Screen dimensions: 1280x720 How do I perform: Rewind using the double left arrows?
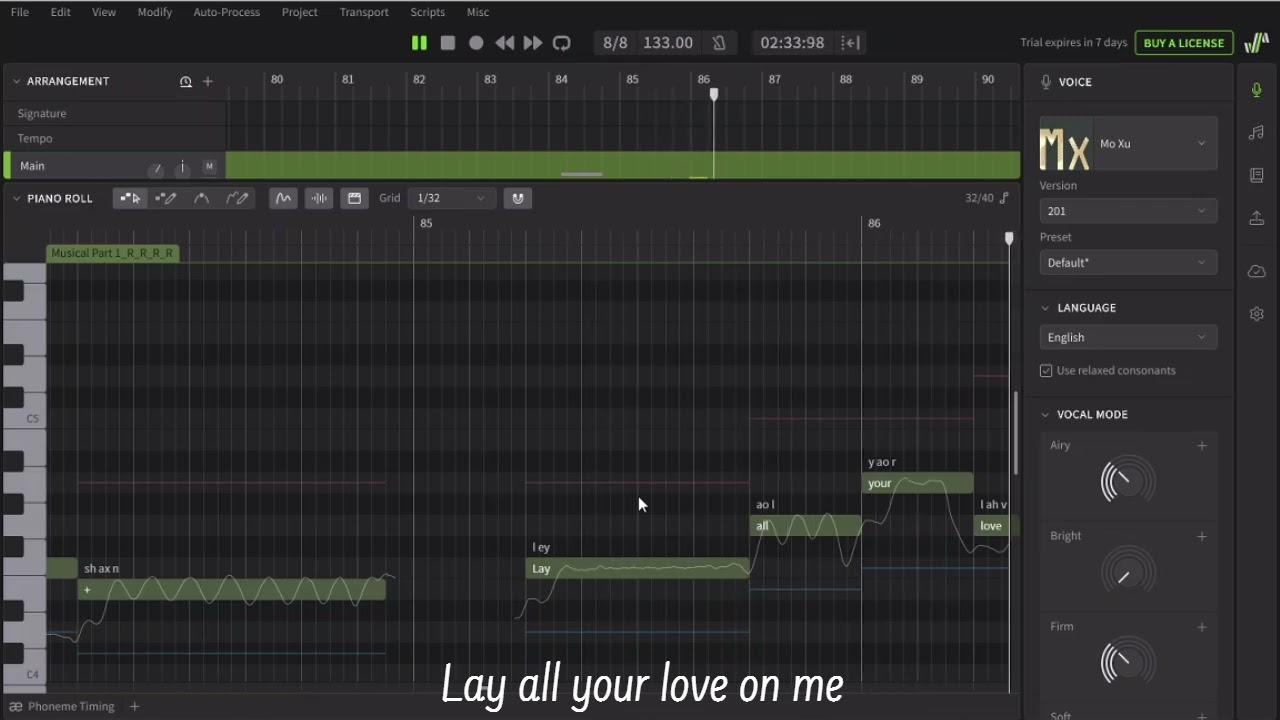[505, 43]
